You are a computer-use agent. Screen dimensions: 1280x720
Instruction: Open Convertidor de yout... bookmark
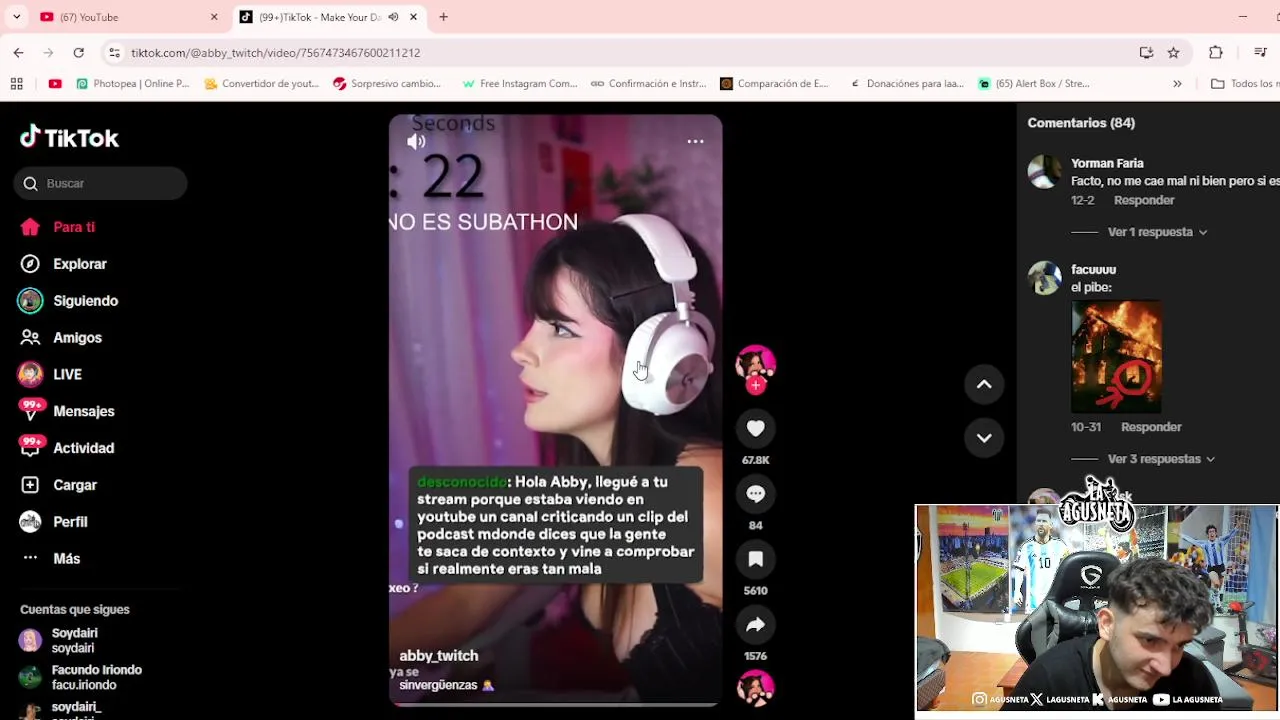(x=262, y=84)
